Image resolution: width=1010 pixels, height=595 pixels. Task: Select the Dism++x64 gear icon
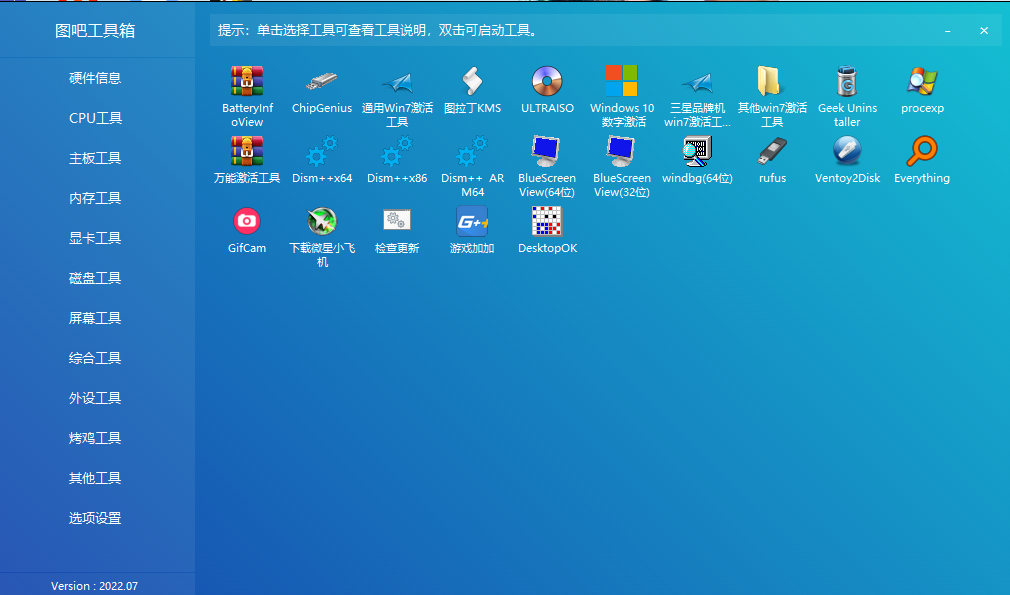[322, 152]
